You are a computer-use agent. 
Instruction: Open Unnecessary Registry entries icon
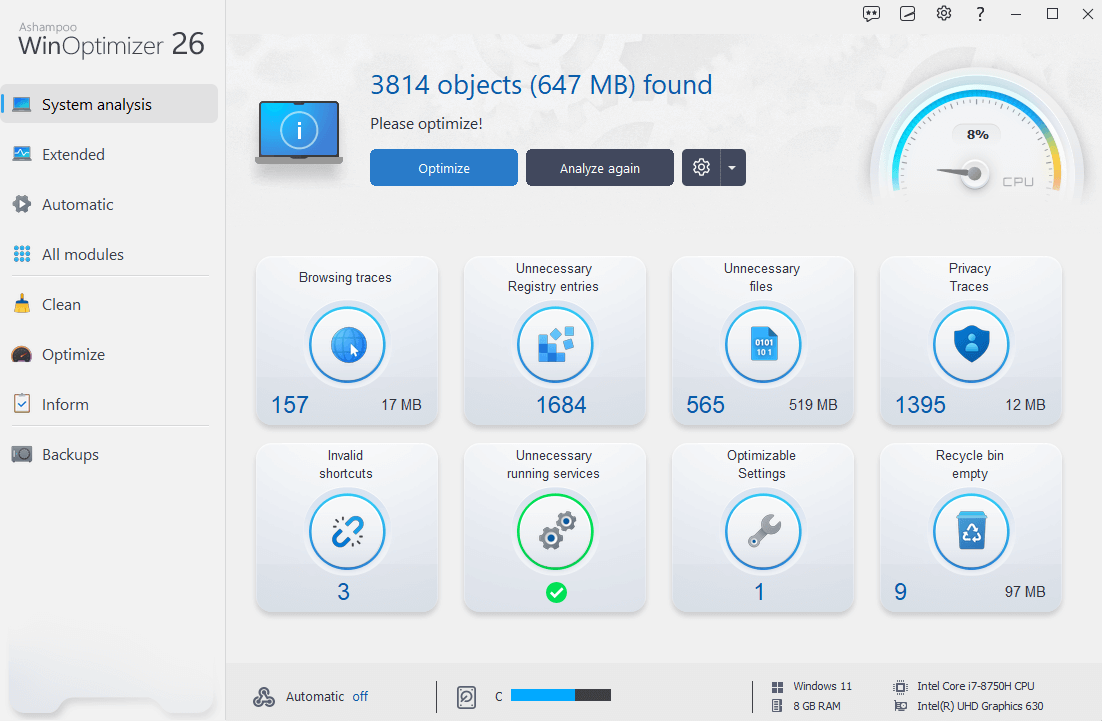[555, 344]
